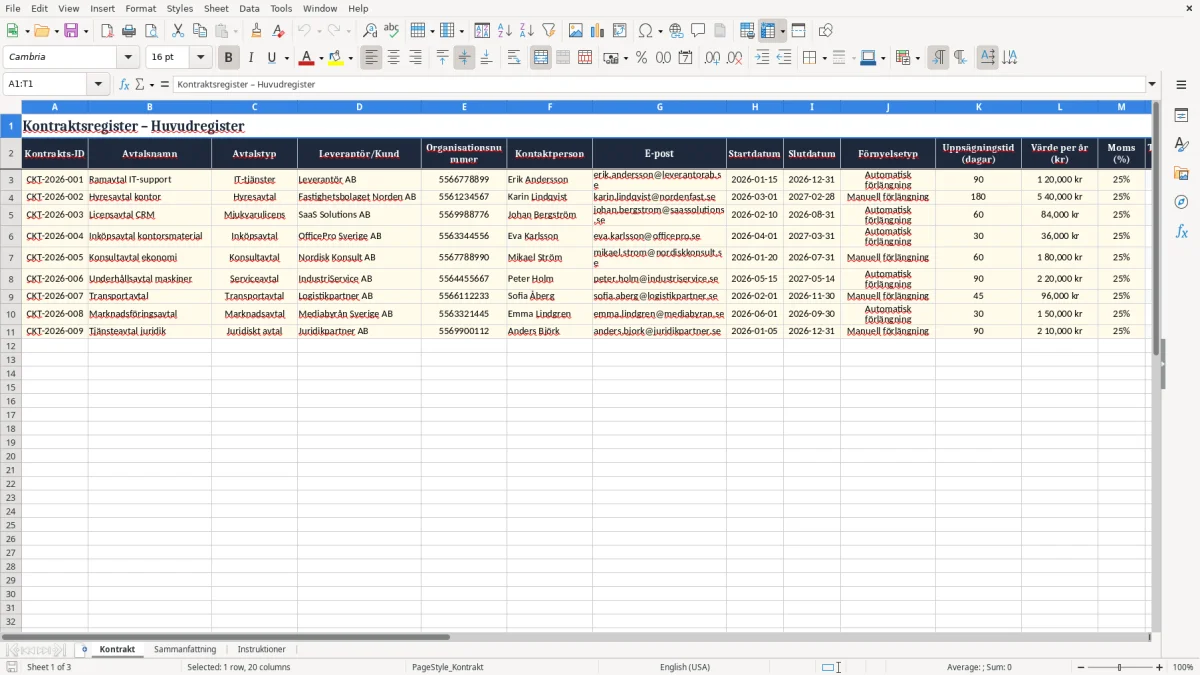Viewport: 1200px width, 675px height.
Task: Click the Formula equals button
Action: tap(164, 84)
